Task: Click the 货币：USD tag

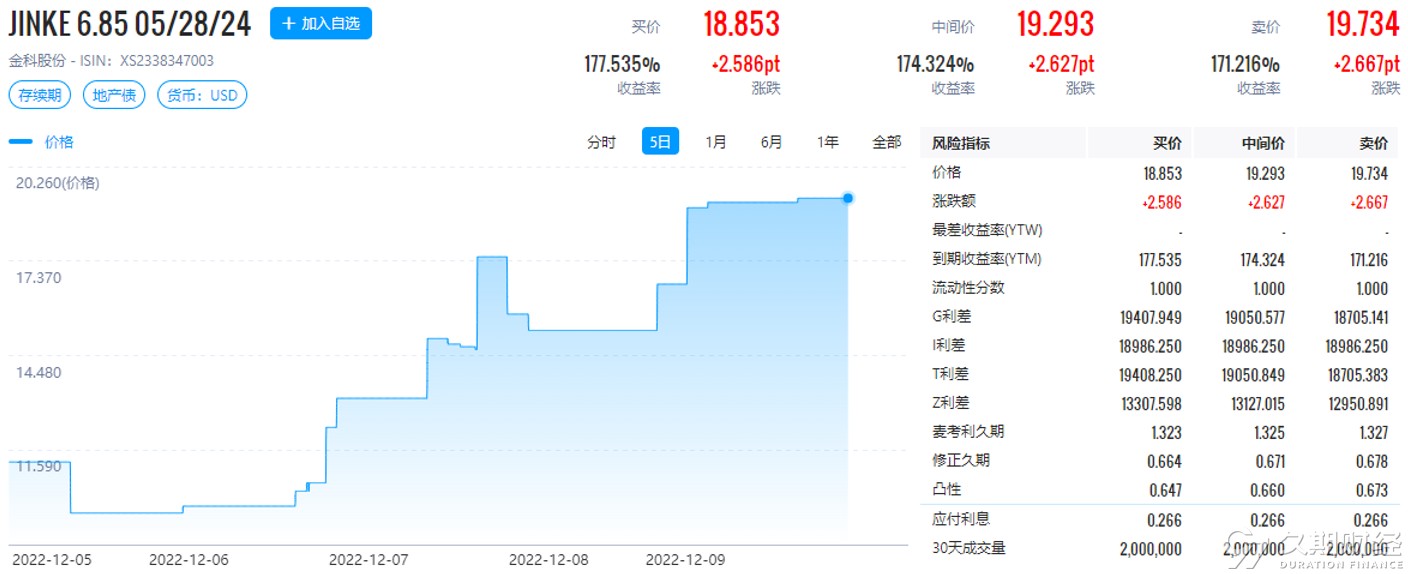Action: (x=202, y=96)
